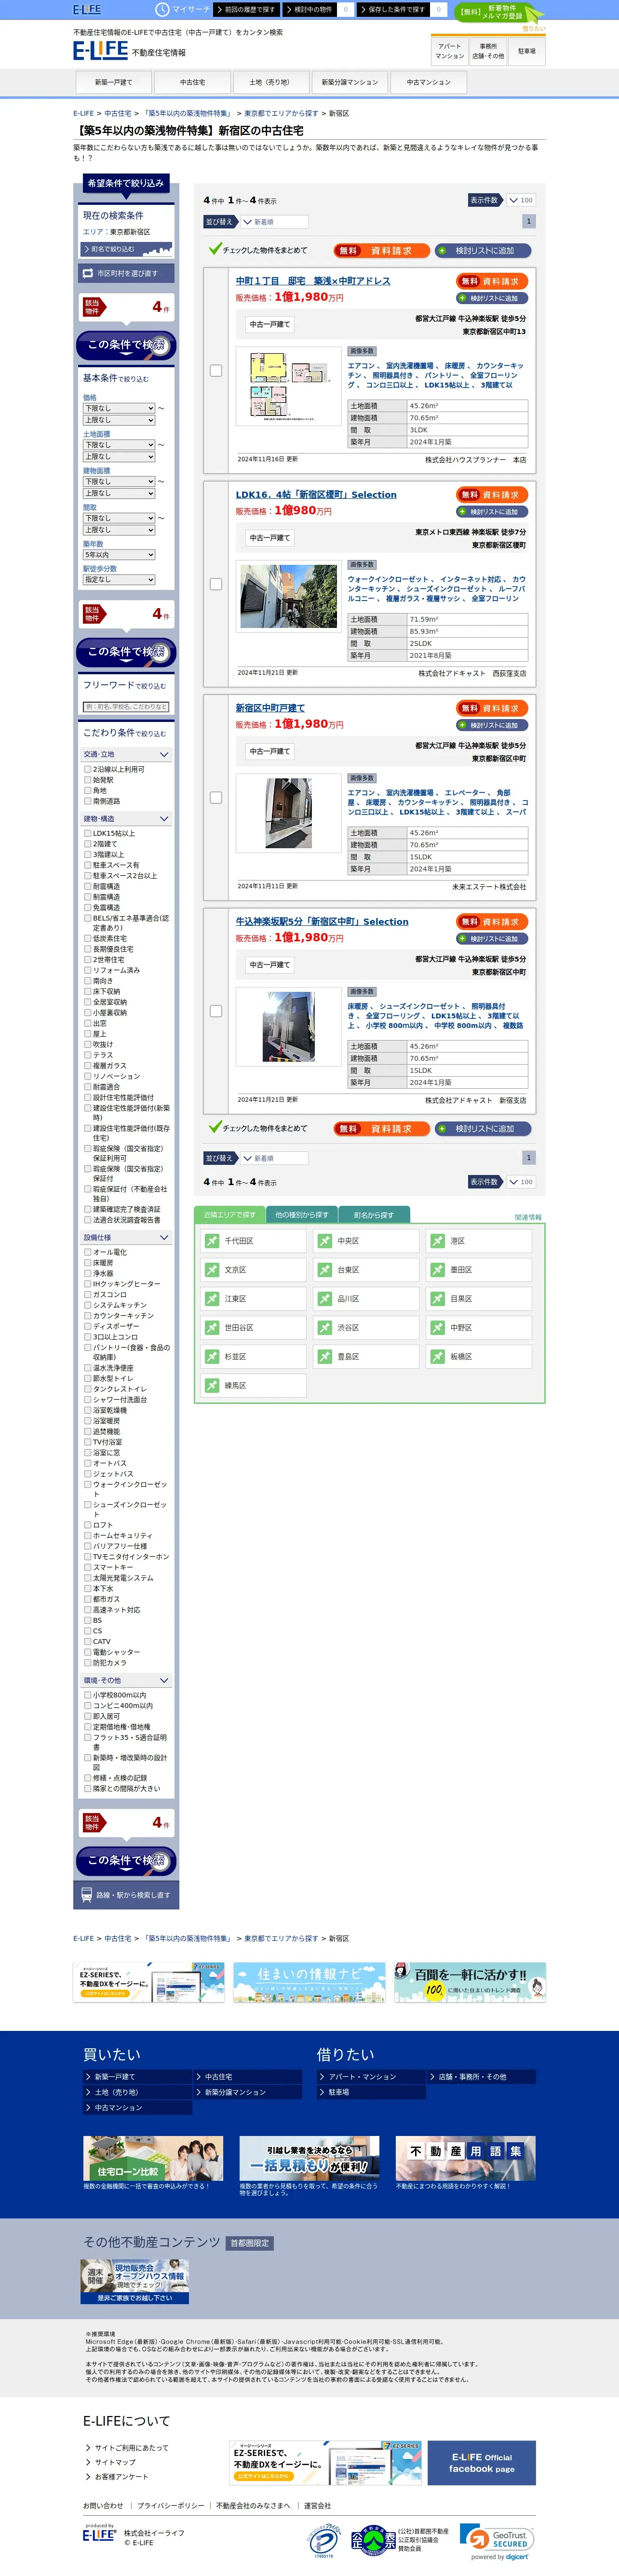The height and width of the screenshot is (2576, 619).
Task: Tick the checkbox for 中町1丁目 邸宅 listing
Action: click(216, 371)
